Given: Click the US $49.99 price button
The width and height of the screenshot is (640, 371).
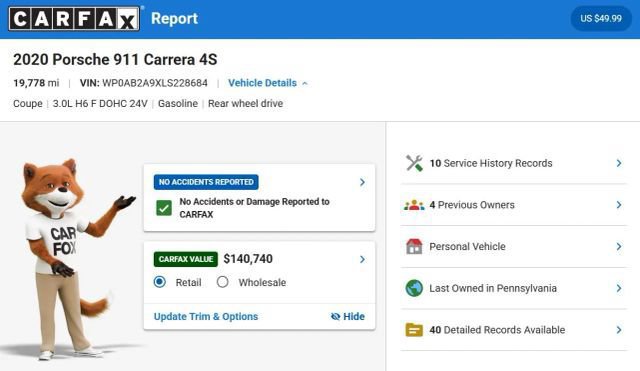Looking at the screenshot, I should pos(601,18).
